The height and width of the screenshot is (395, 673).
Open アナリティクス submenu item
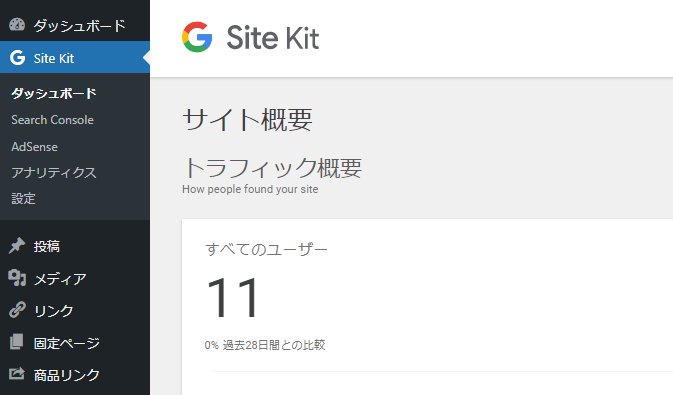pyautogui.click(x=54, y=173)
